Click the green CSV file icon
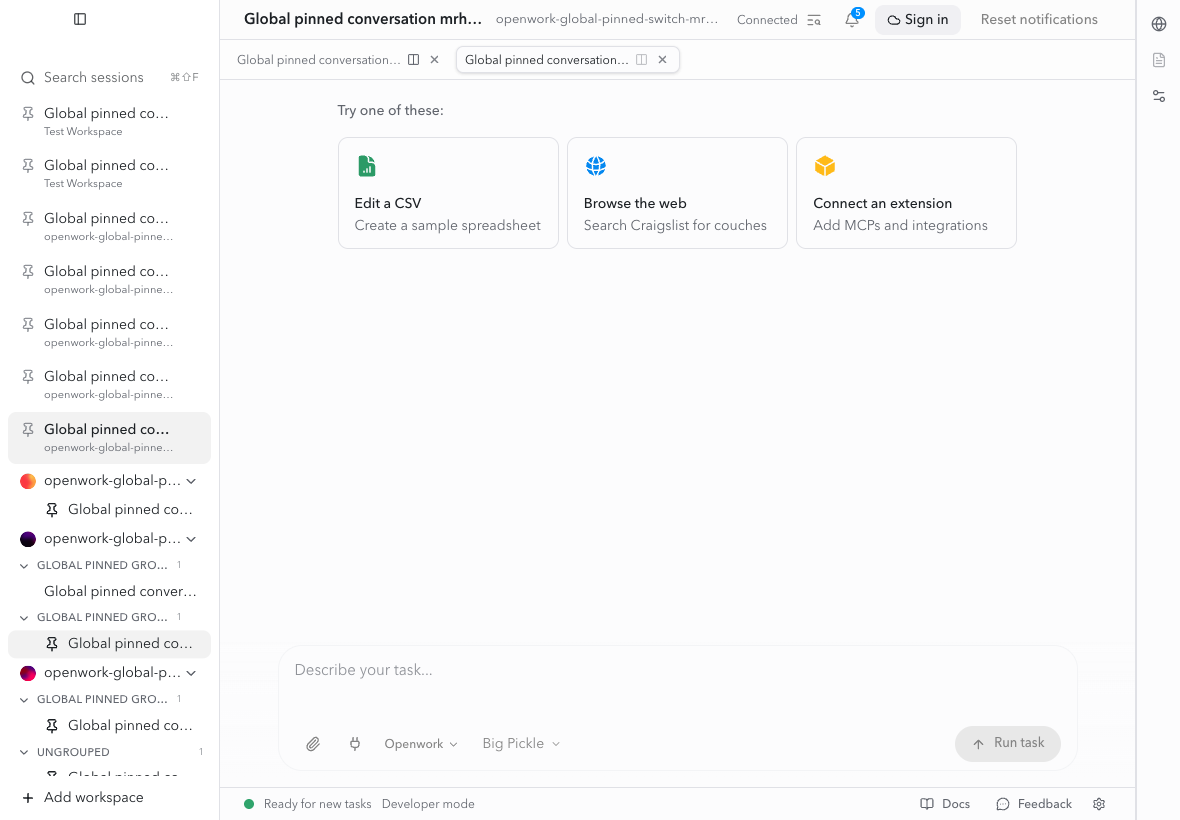Image resolution: width=1180 pixels, height=820 pixels. [x=366, y=166]
